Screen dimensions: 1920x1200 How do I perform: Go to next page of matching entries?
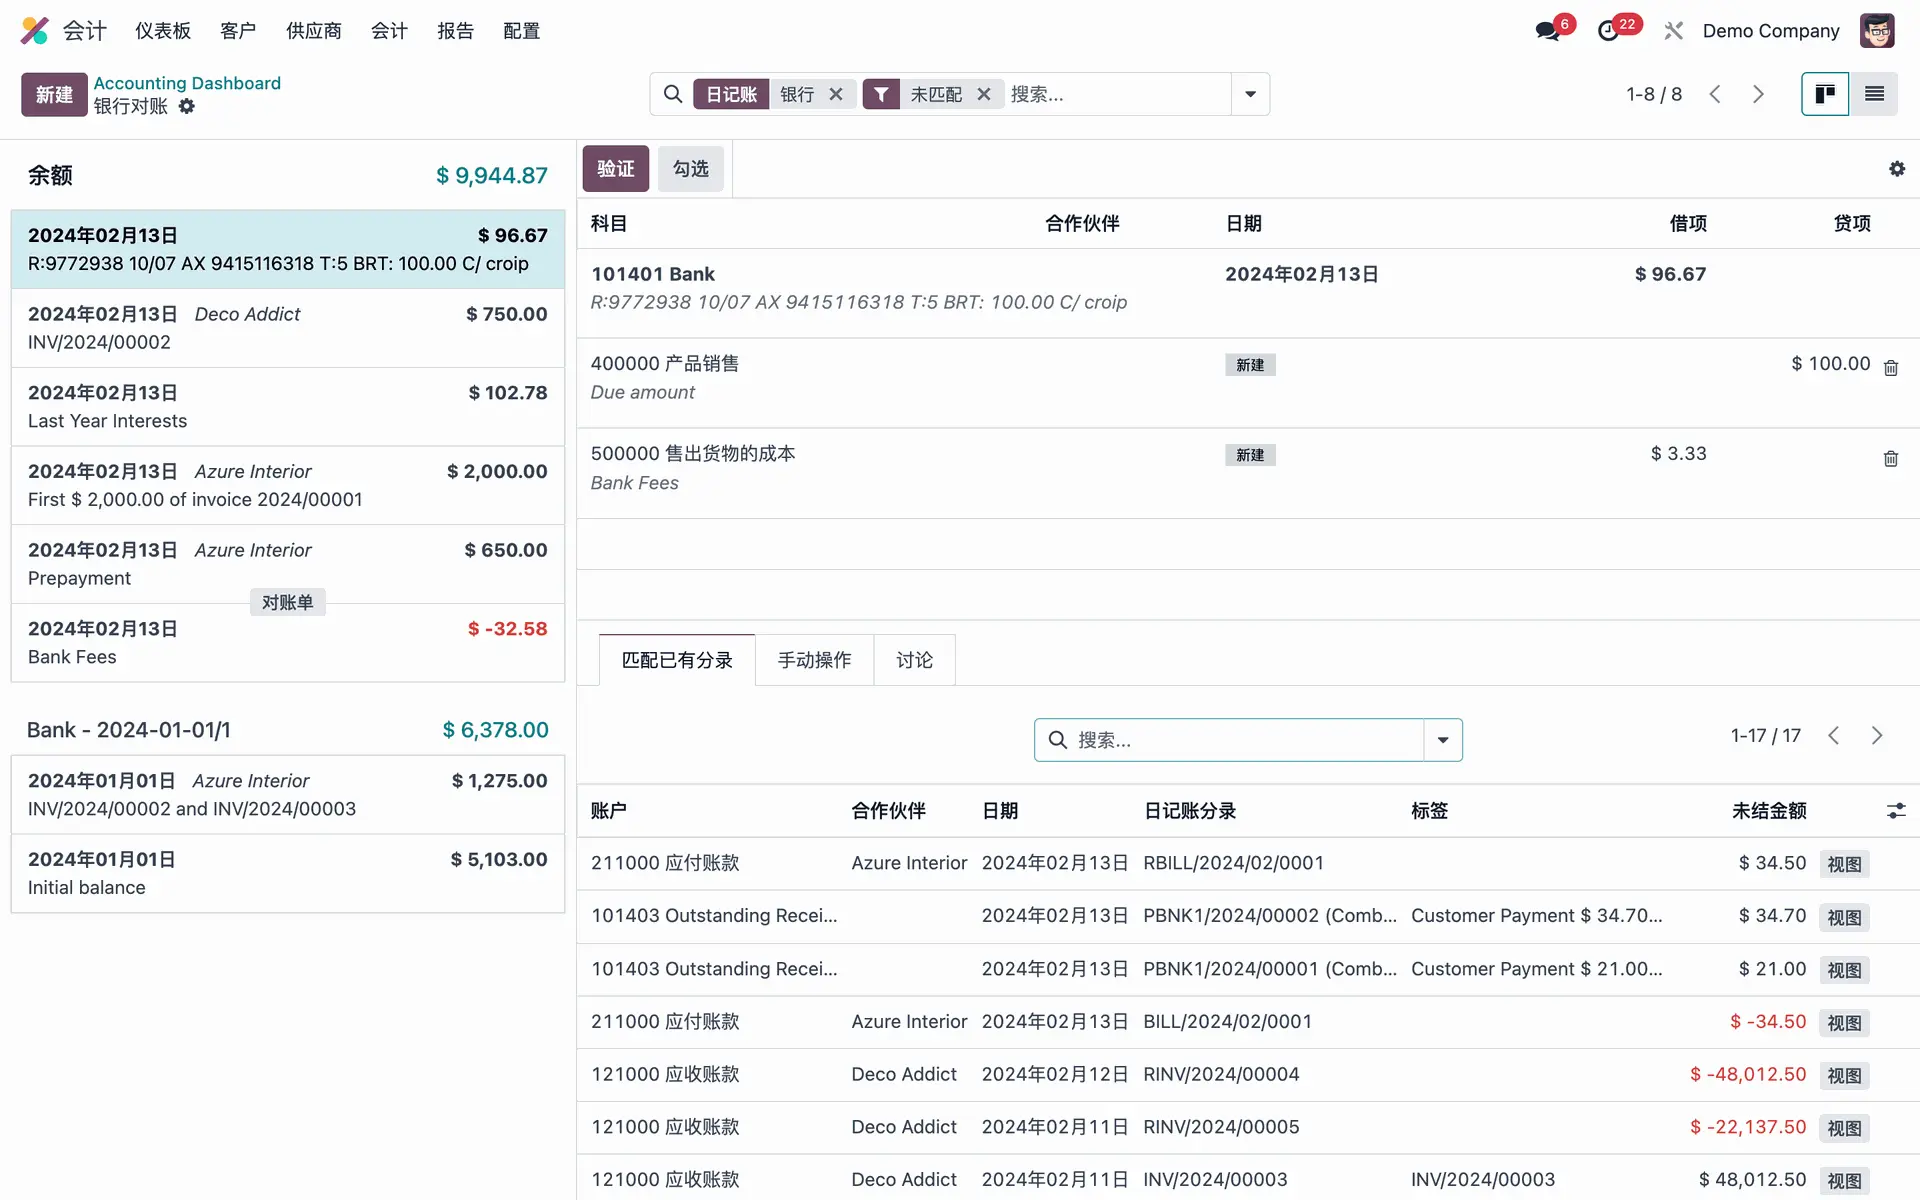tap(1877, 736)
